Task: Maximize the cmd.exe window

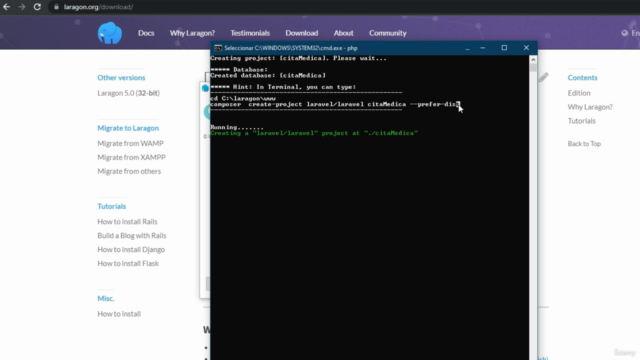Action: click(x=504, y=48)
